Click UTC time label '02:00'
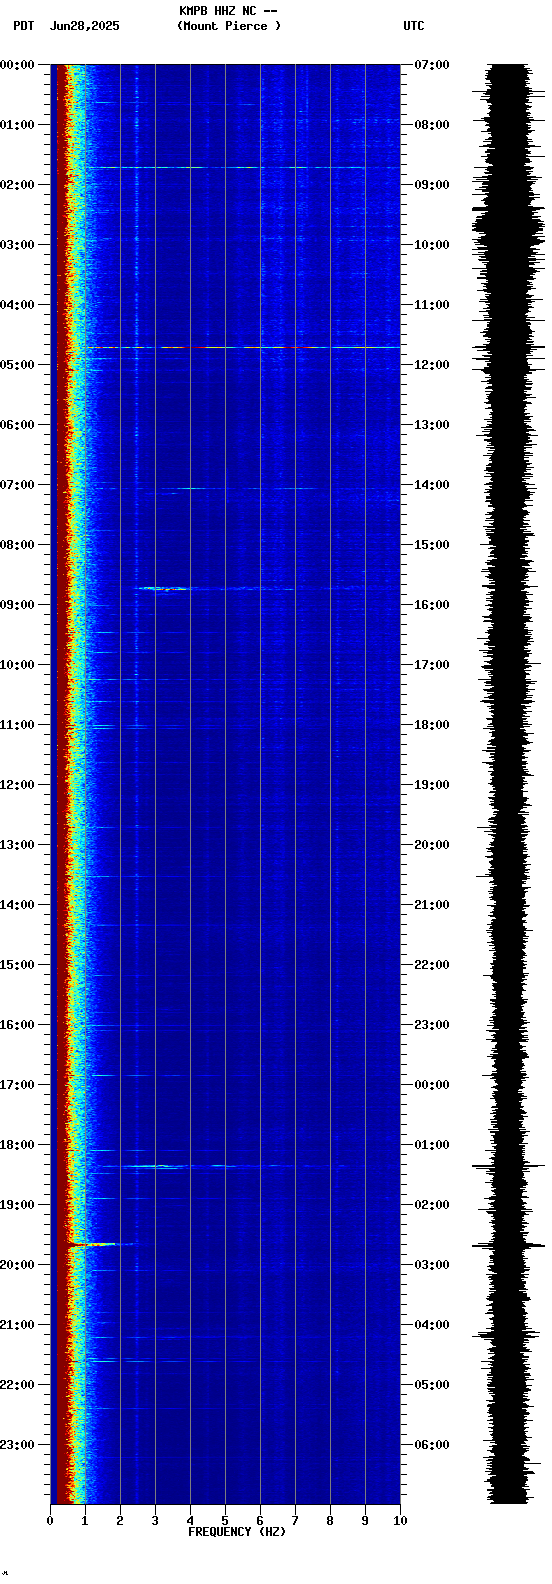 point(432,1205)
